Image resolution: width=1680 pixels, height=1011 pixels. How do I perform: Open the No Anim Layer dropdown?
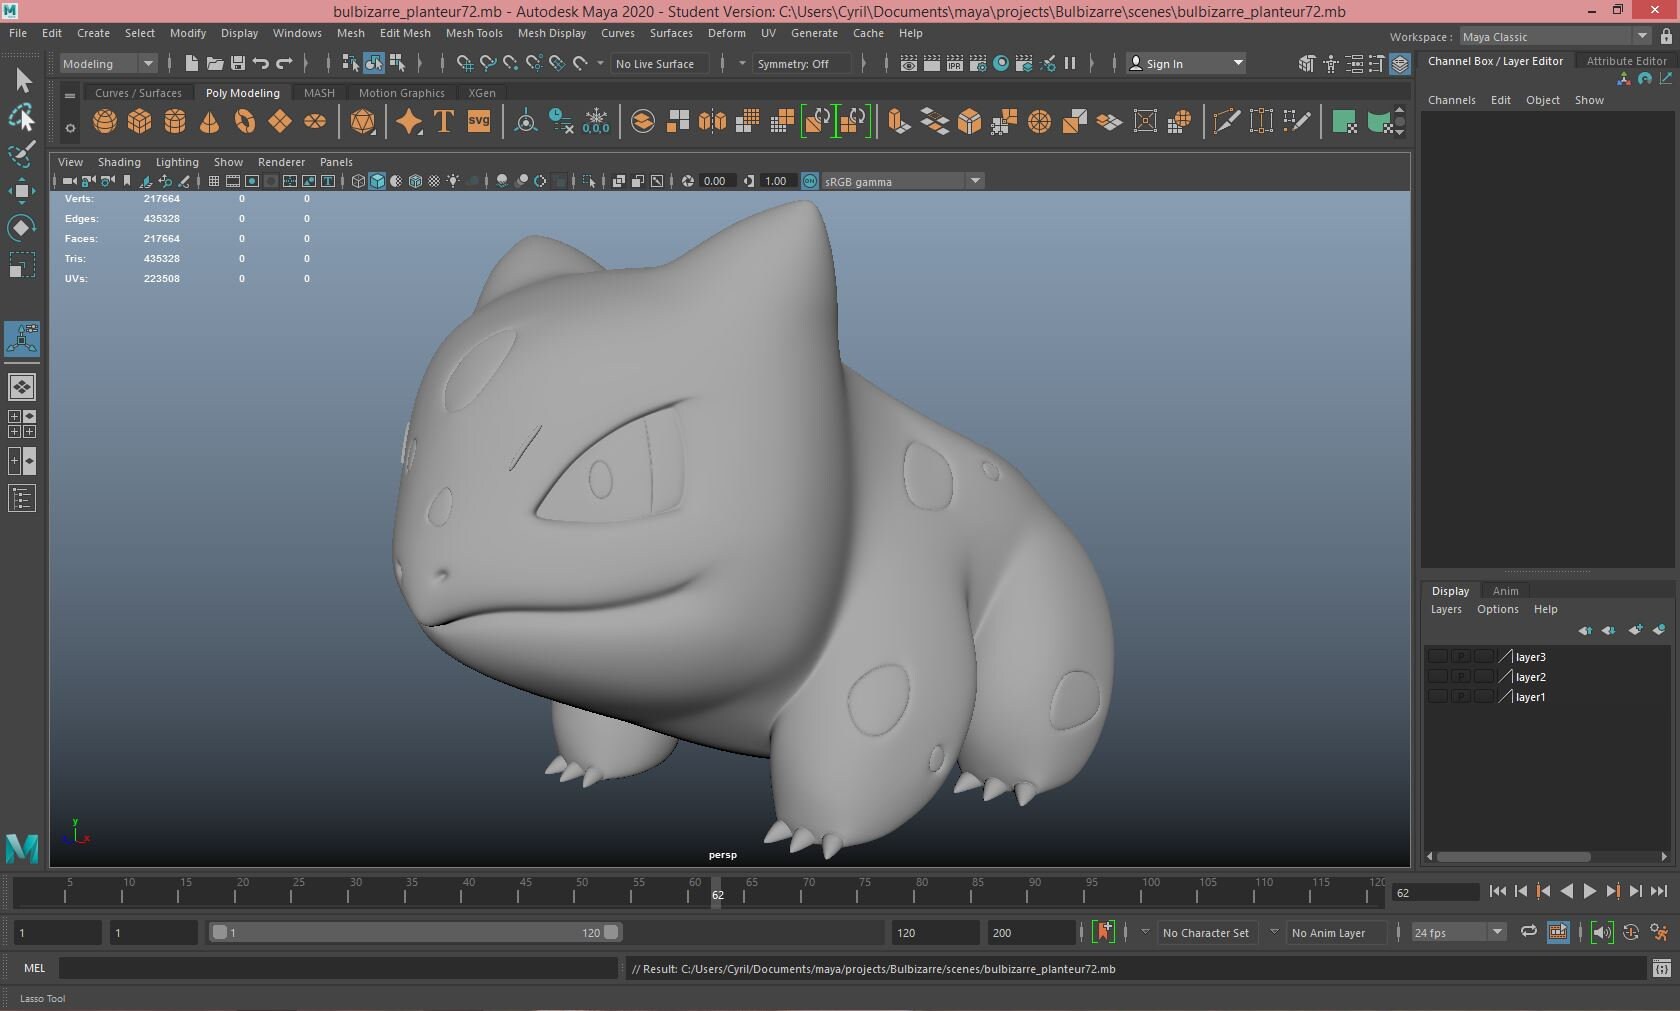pos(1336,932)
